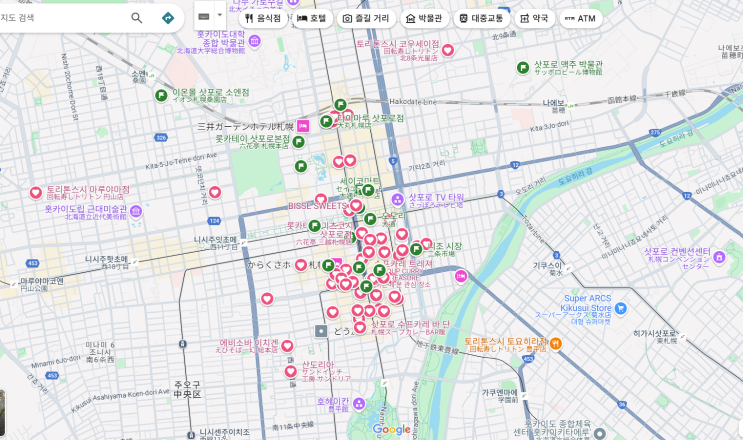Filter by 박물관 category chip
The image size is (743, 440).
(x=424, y=18)
